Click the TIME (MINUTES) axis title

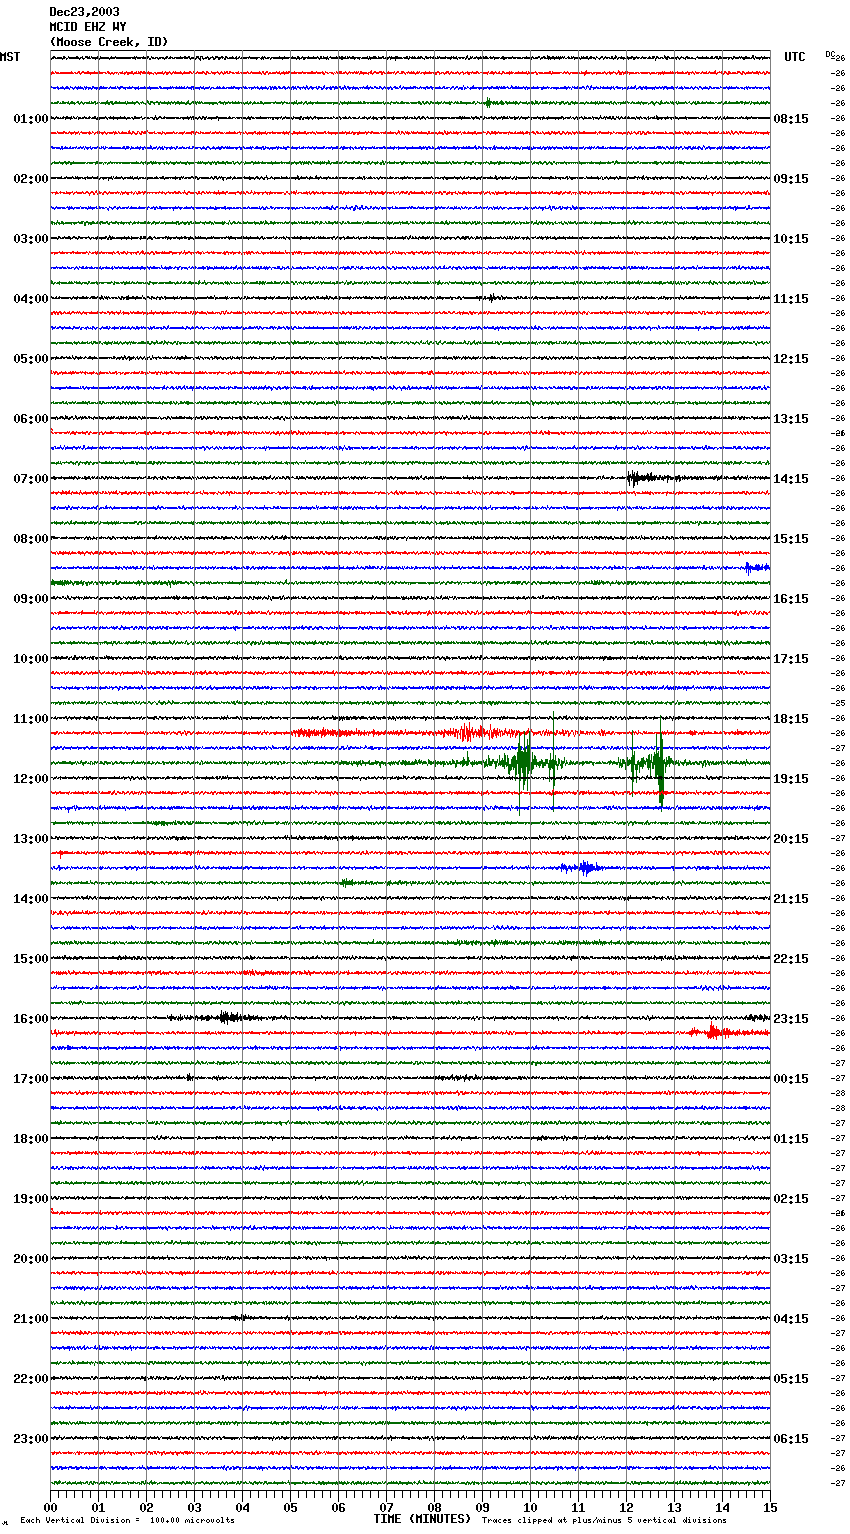tap(422, 1519)
